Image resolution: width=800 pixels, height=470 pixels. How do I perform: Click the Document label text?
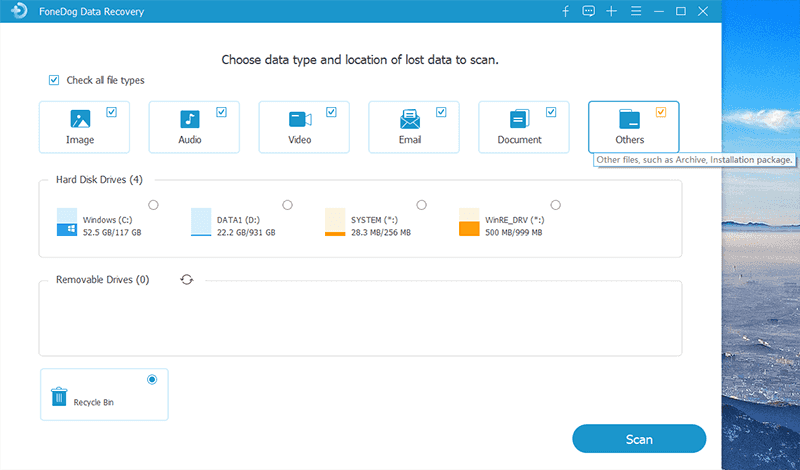(x=519, y=139)
